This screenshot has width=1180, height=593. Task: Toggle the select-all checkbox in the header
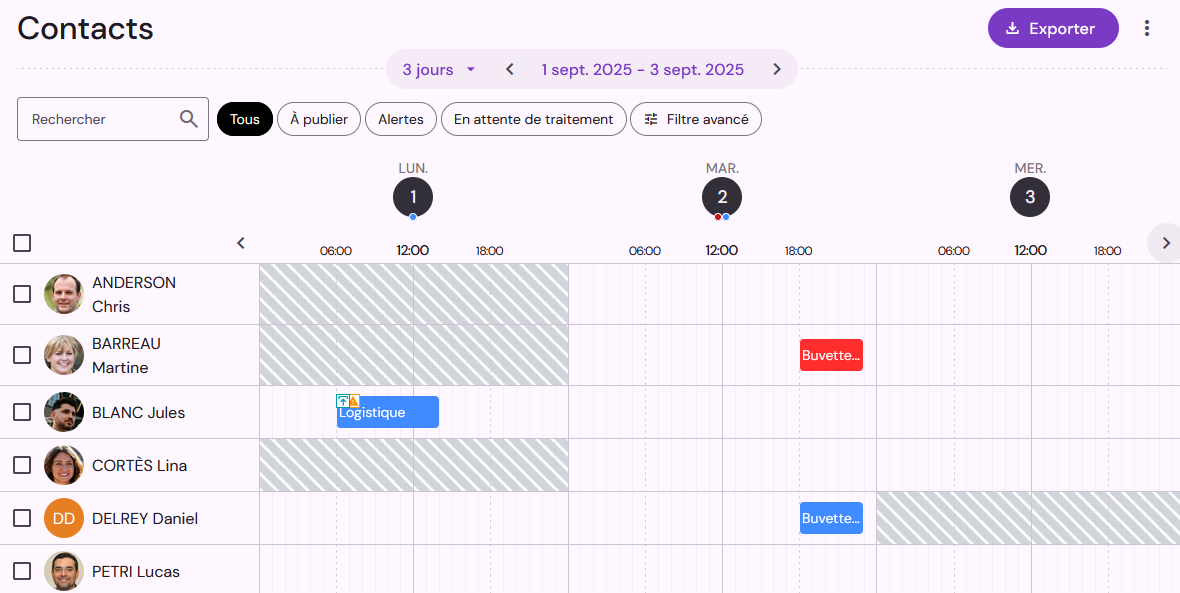pos(22,243)
